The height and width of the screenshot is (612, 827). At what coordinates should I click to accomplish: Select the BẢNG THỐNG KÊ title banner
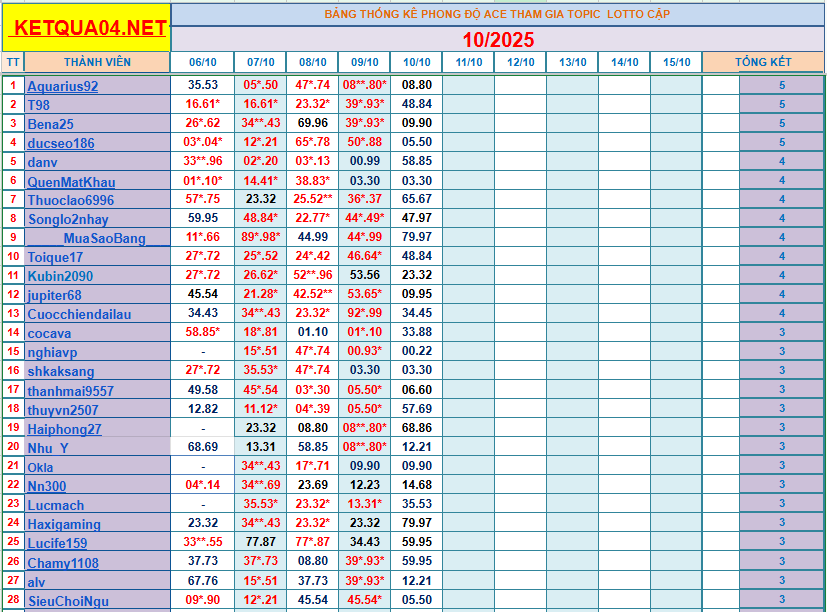(498, 14)
